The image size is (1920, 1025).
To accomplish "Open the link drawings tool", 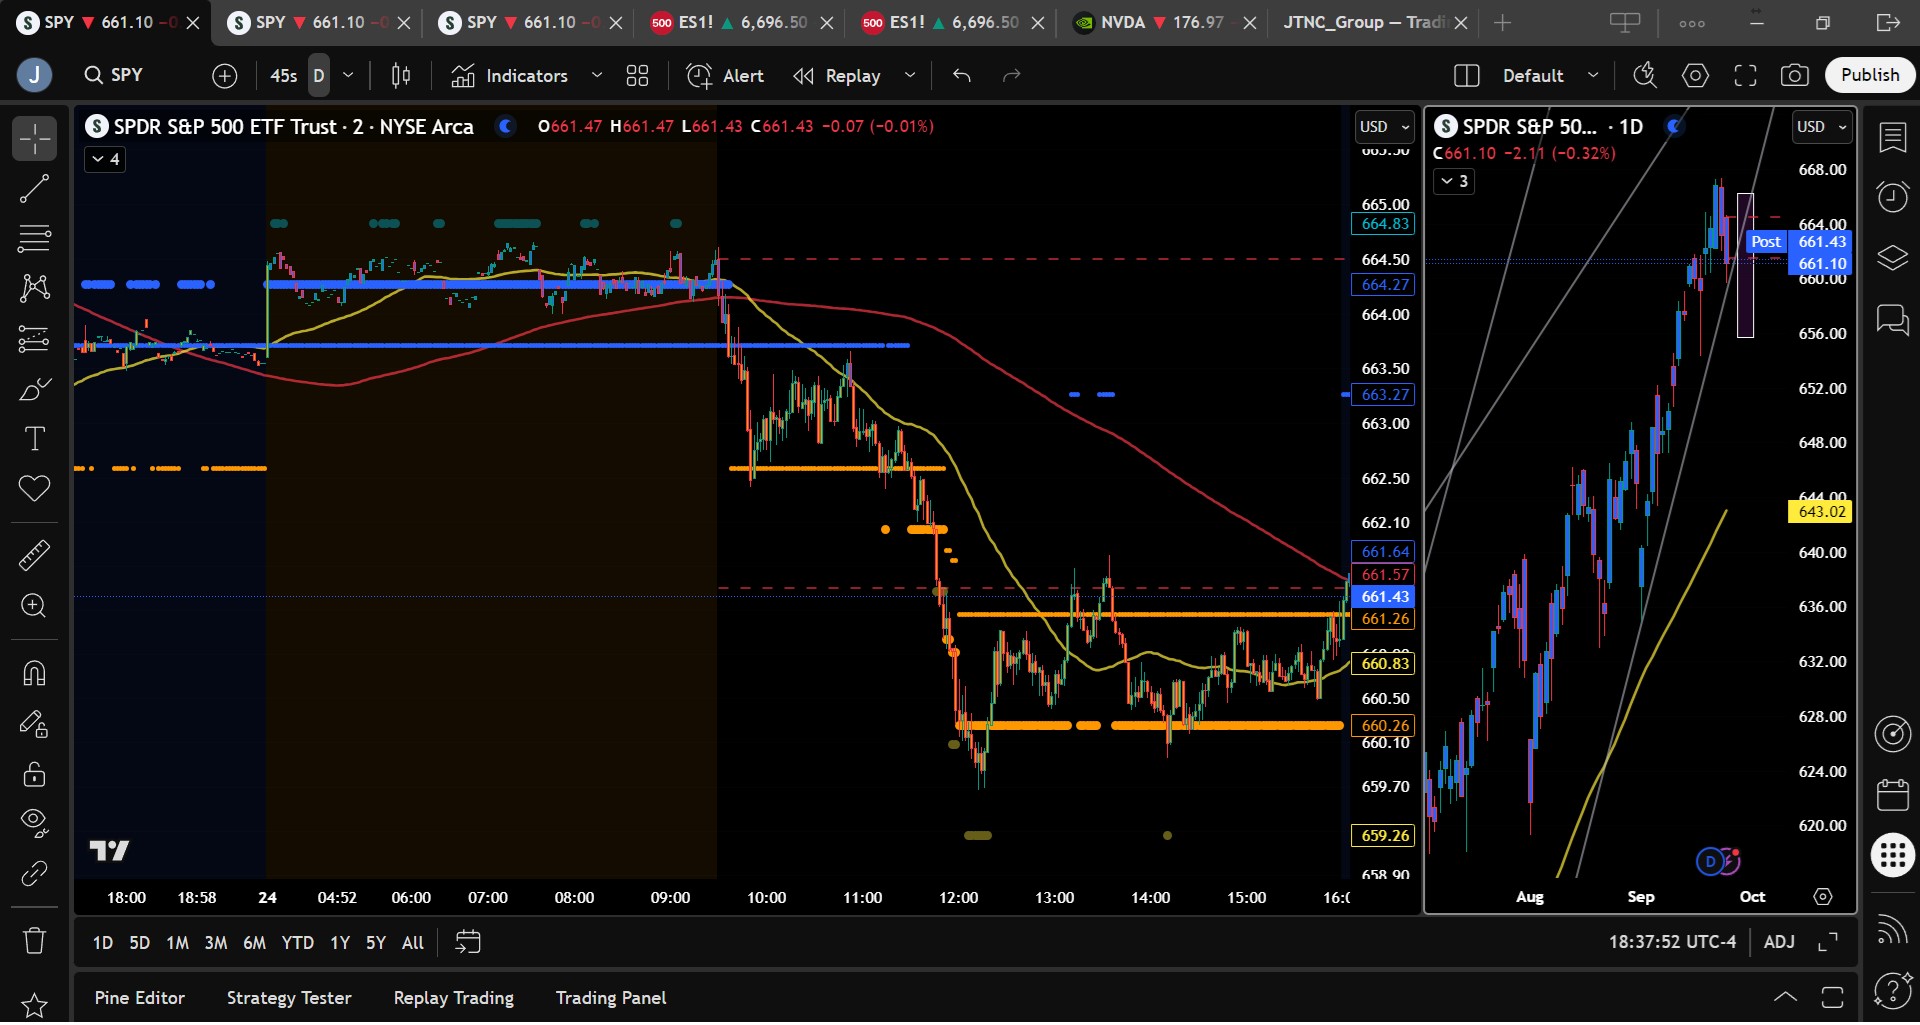I will [x=34, y=874].
